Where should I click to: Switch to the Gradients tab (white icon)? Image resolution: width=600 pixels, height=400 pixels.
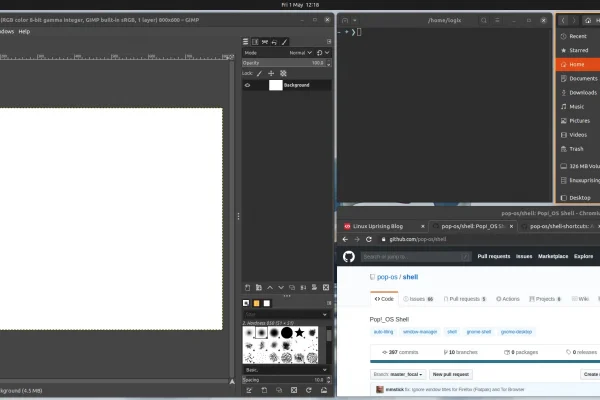(x=267, y=303)
